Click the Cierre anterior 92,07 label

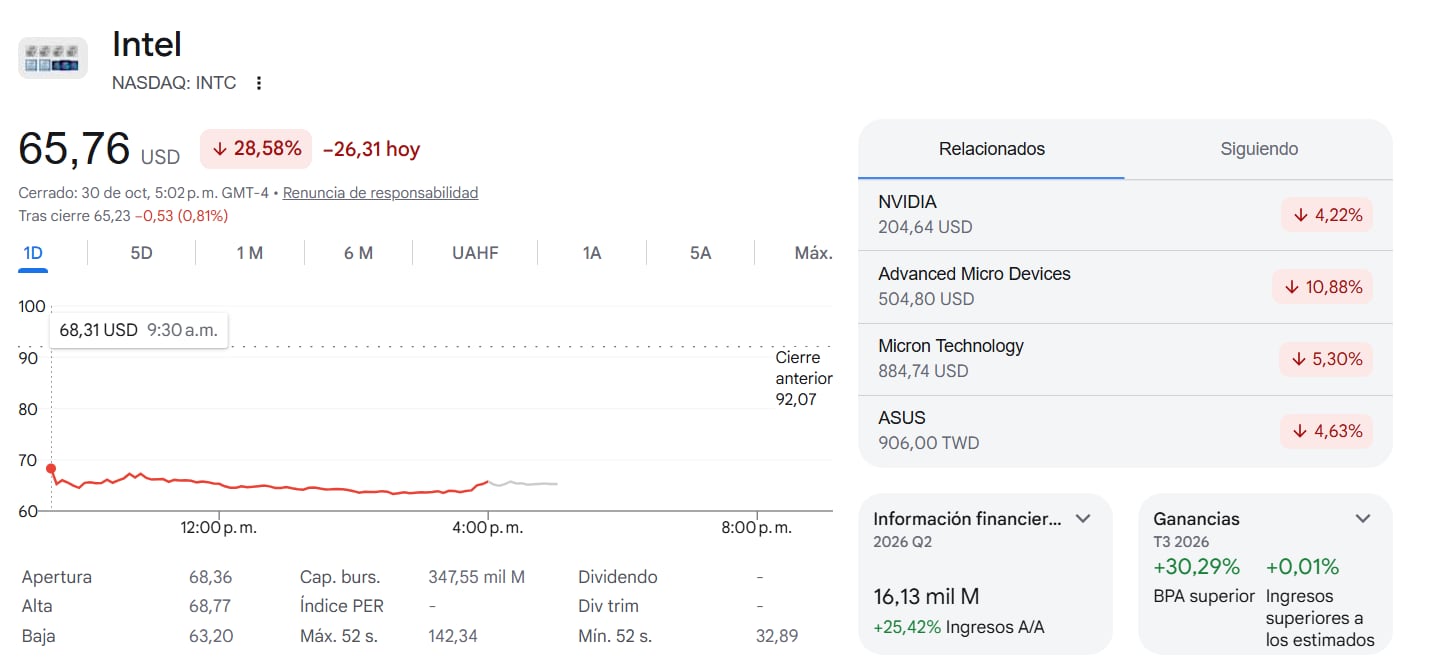pos(804,378)
